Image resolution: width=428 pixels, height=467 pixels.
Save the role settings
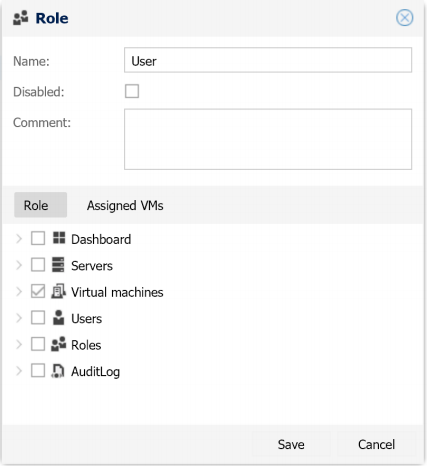pos(291,444)
